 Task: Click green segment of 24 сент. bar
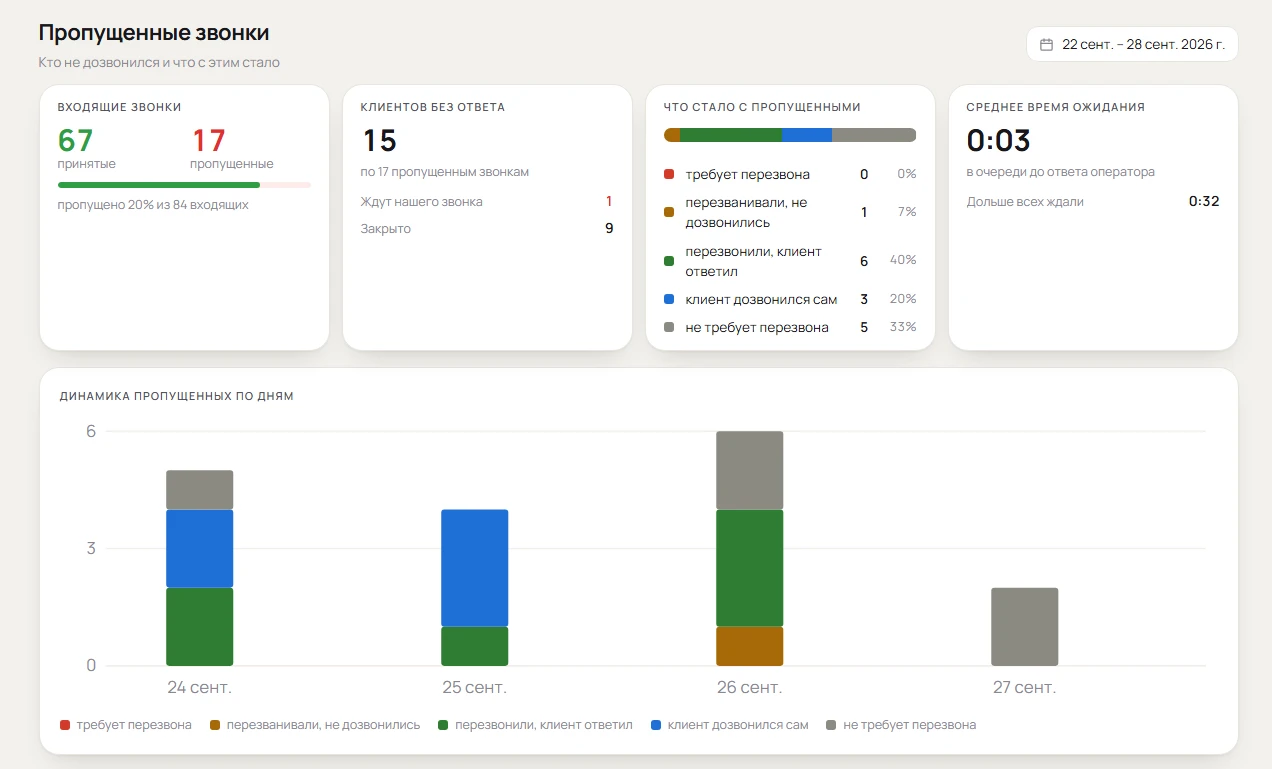(x=199, y=627)
